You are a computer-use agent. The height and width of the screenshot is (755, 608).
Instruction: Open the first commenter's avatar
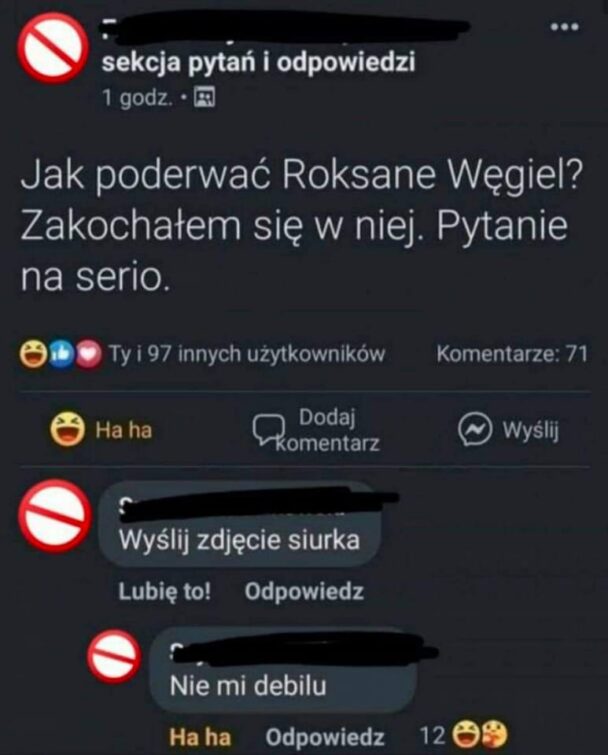(x=54, y=516)
